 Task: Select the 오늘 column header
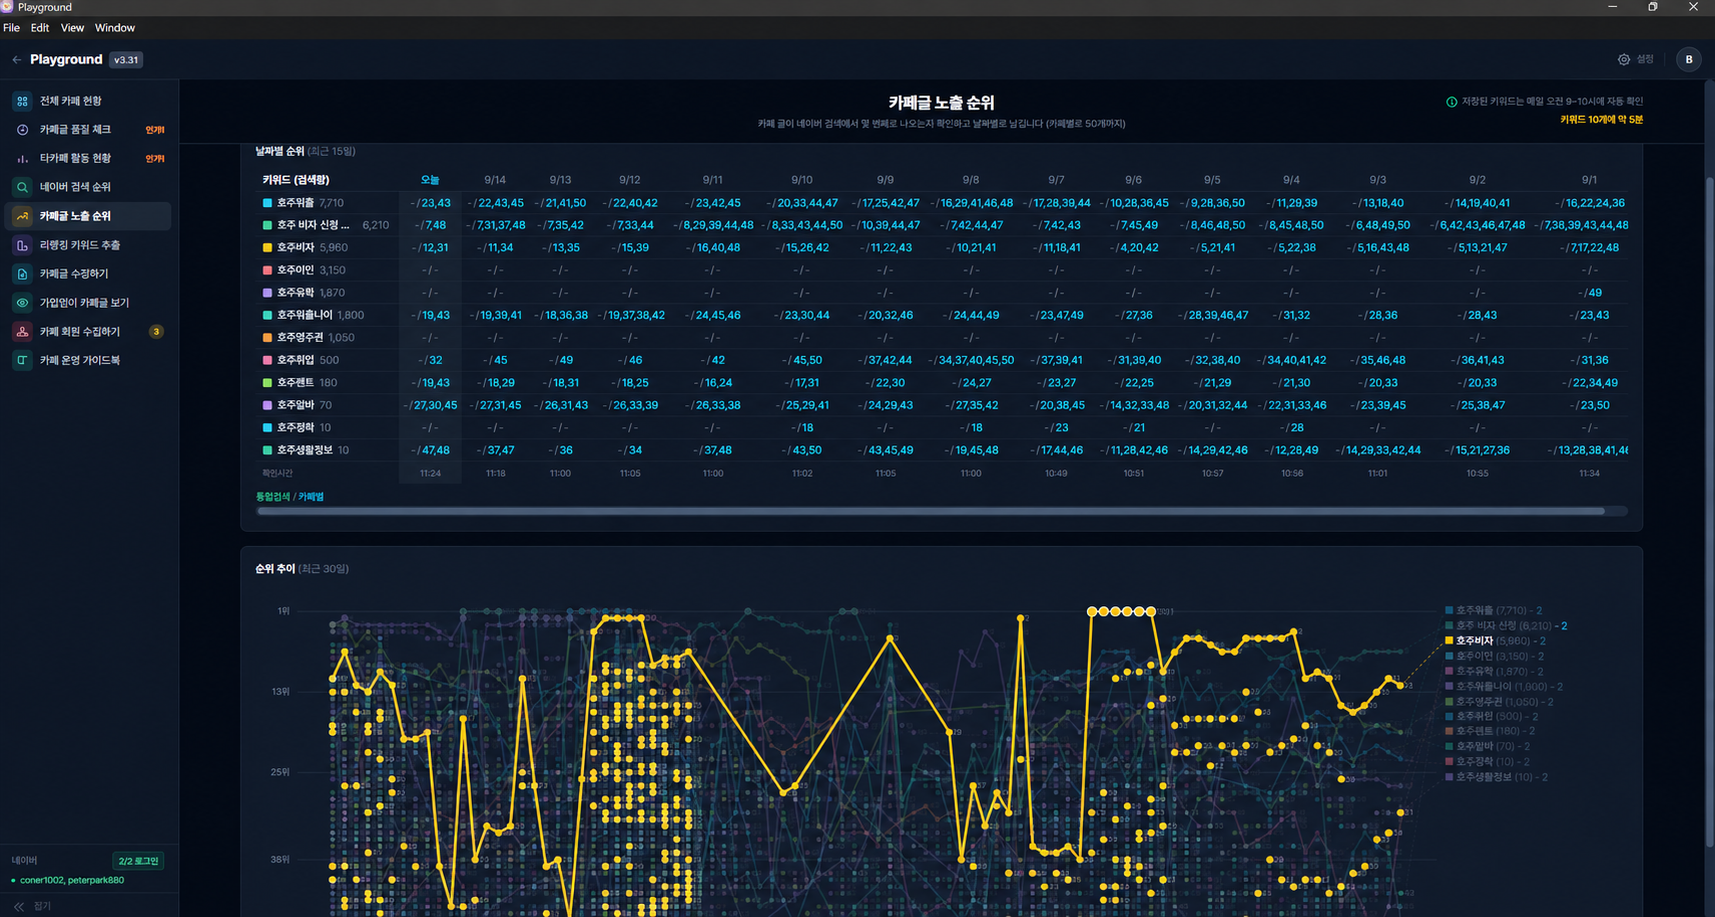(430, 180)
